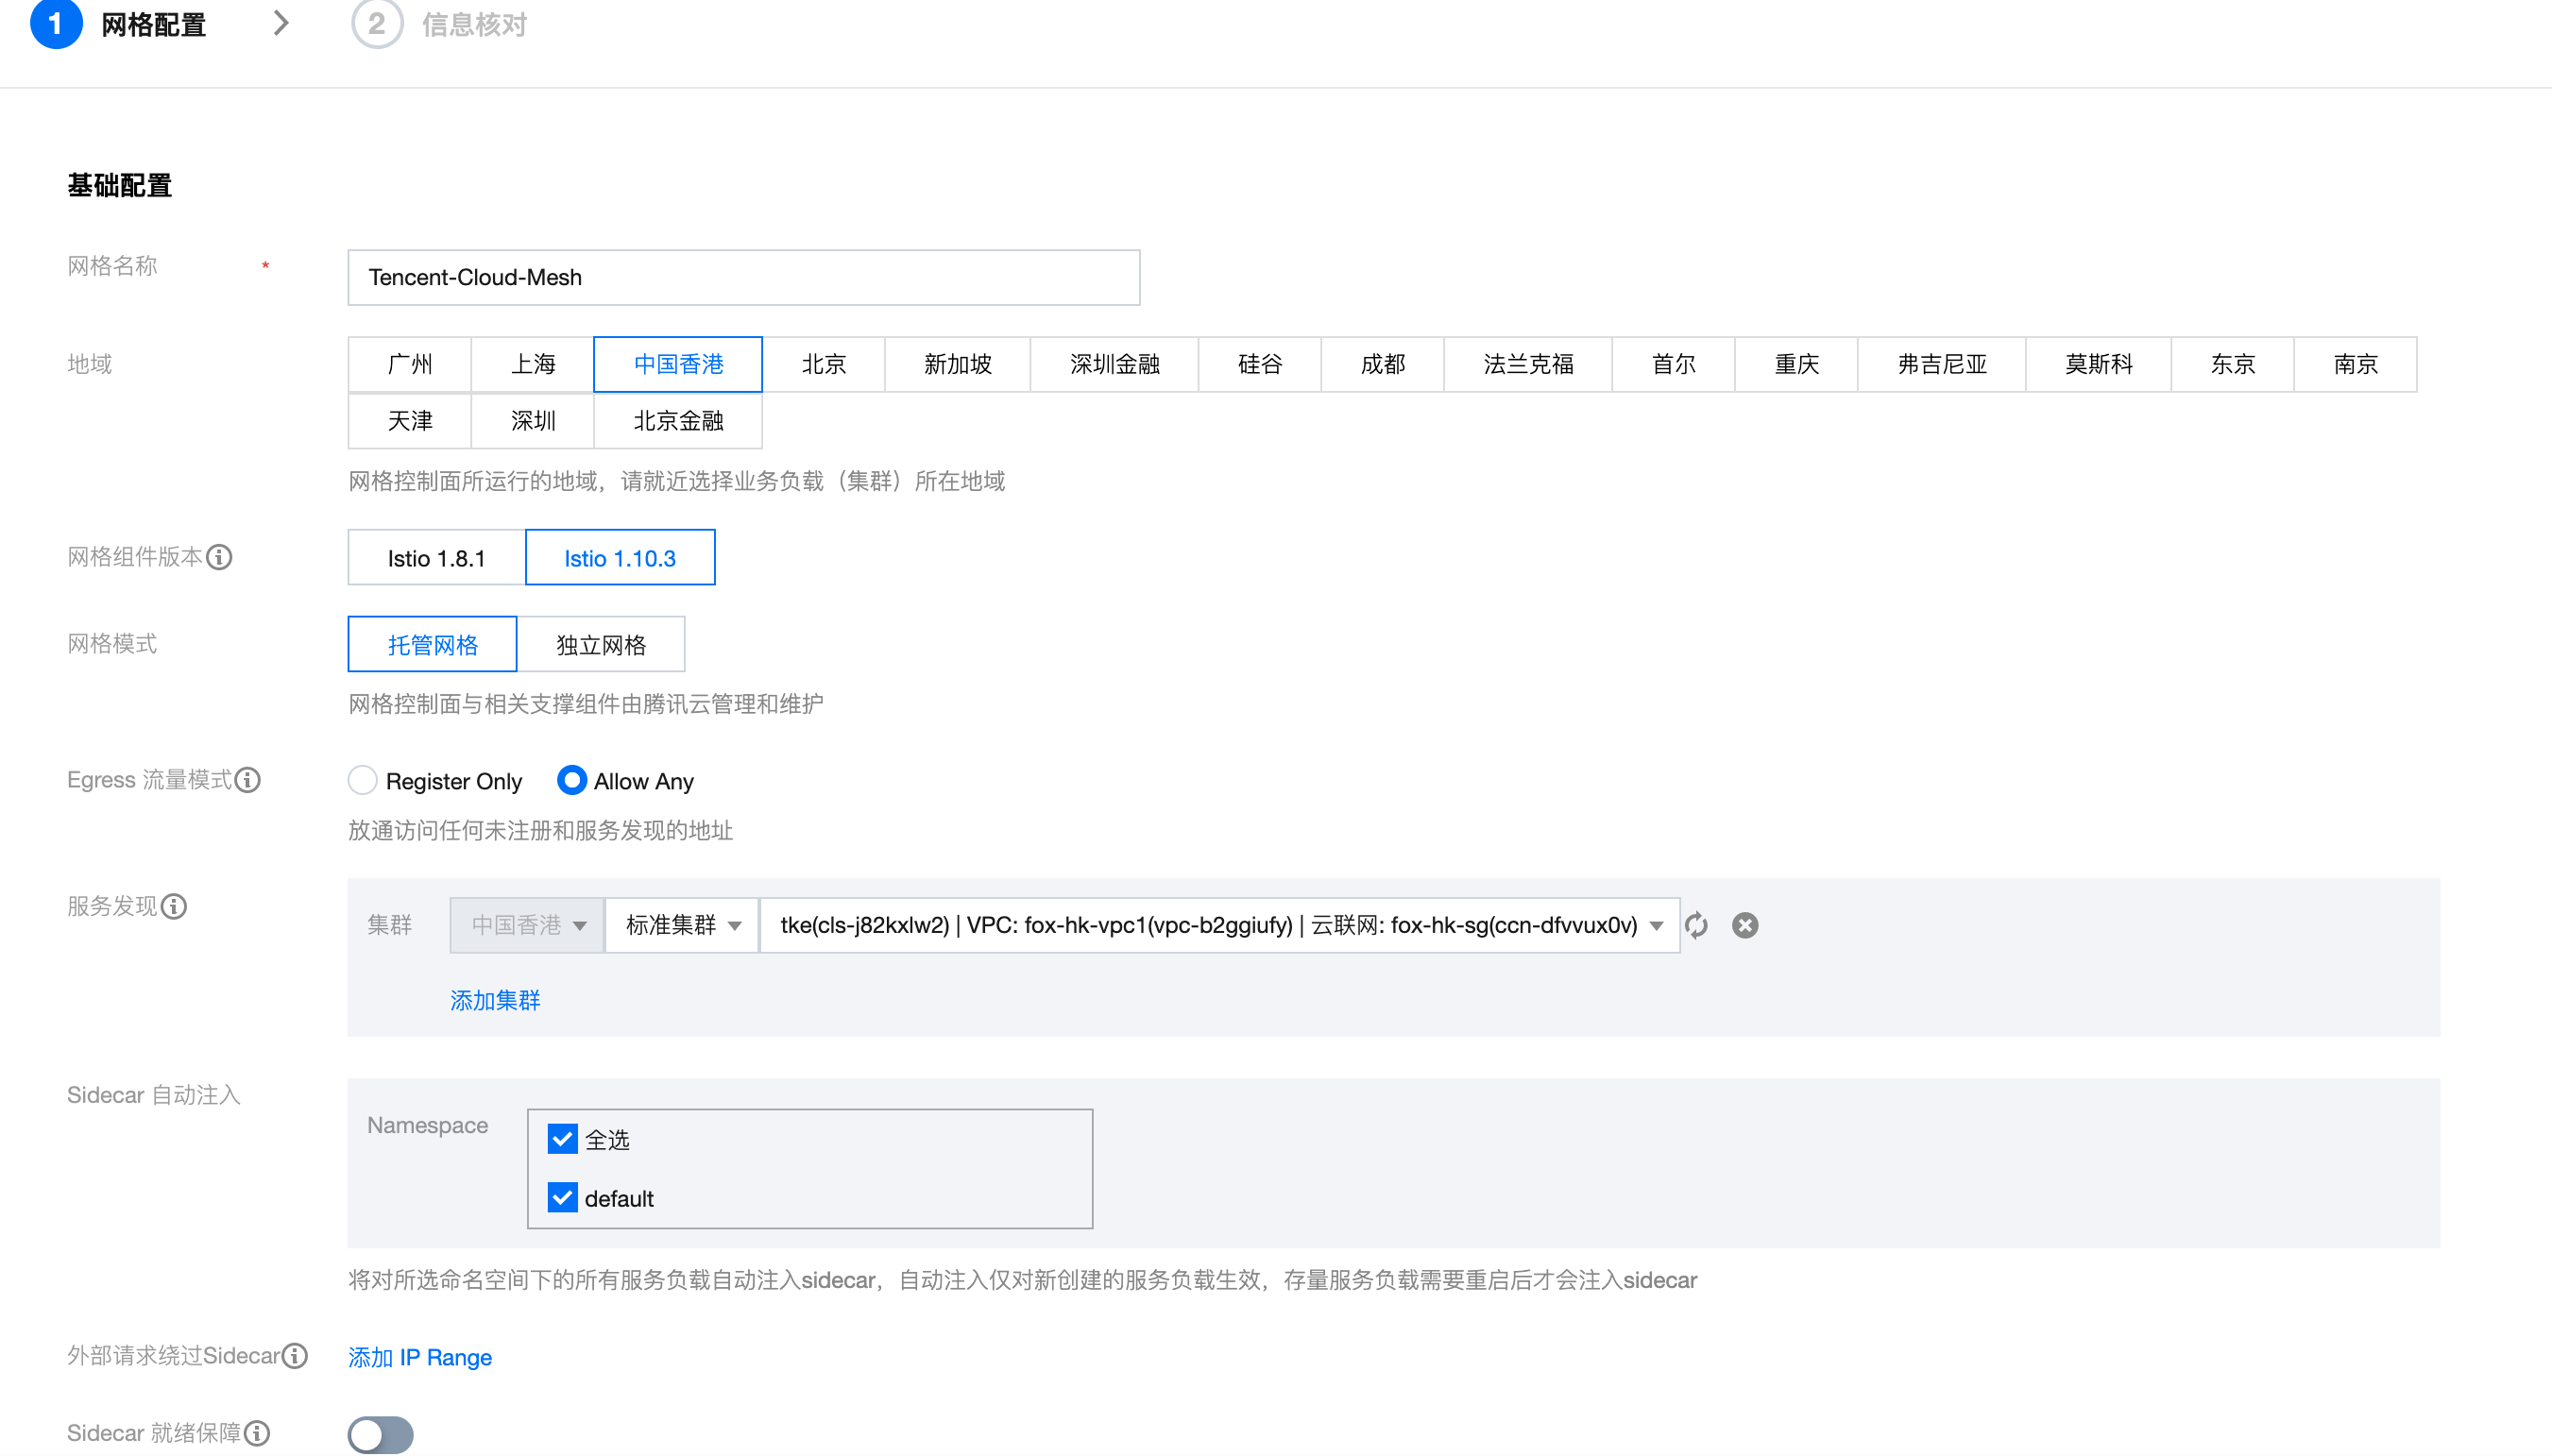Select the 东京 region
The width and height of the screenshot is (2552, 1456).
(2233, 364)
